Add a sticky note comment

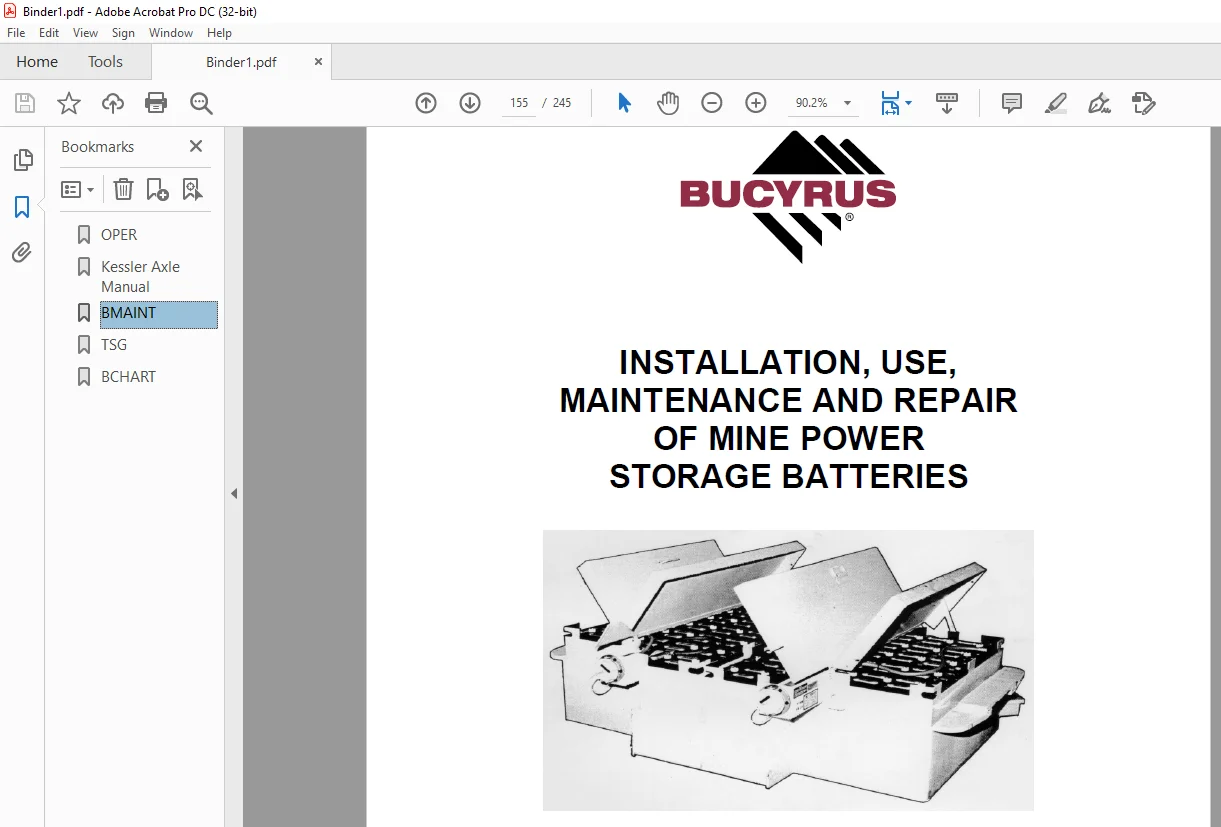tap(1012, 103)
